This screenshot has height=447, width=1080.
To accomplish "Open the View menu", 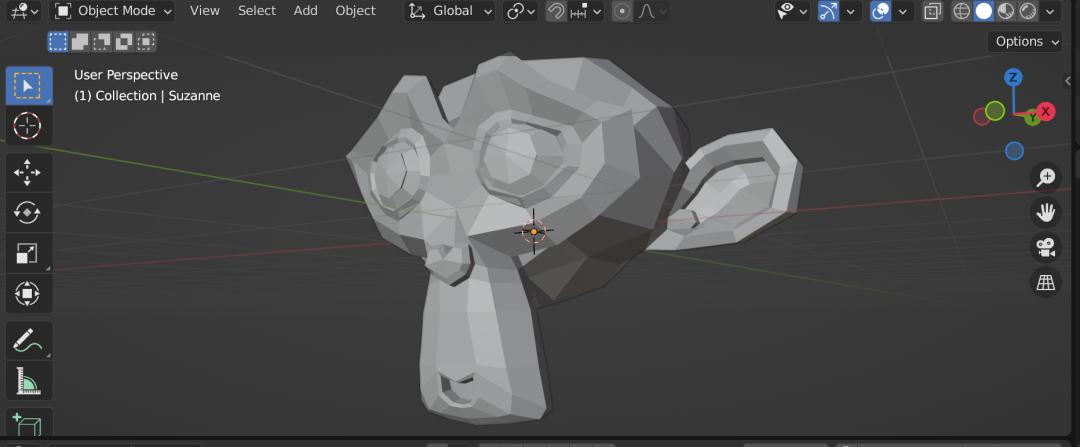I will [205, 11].
